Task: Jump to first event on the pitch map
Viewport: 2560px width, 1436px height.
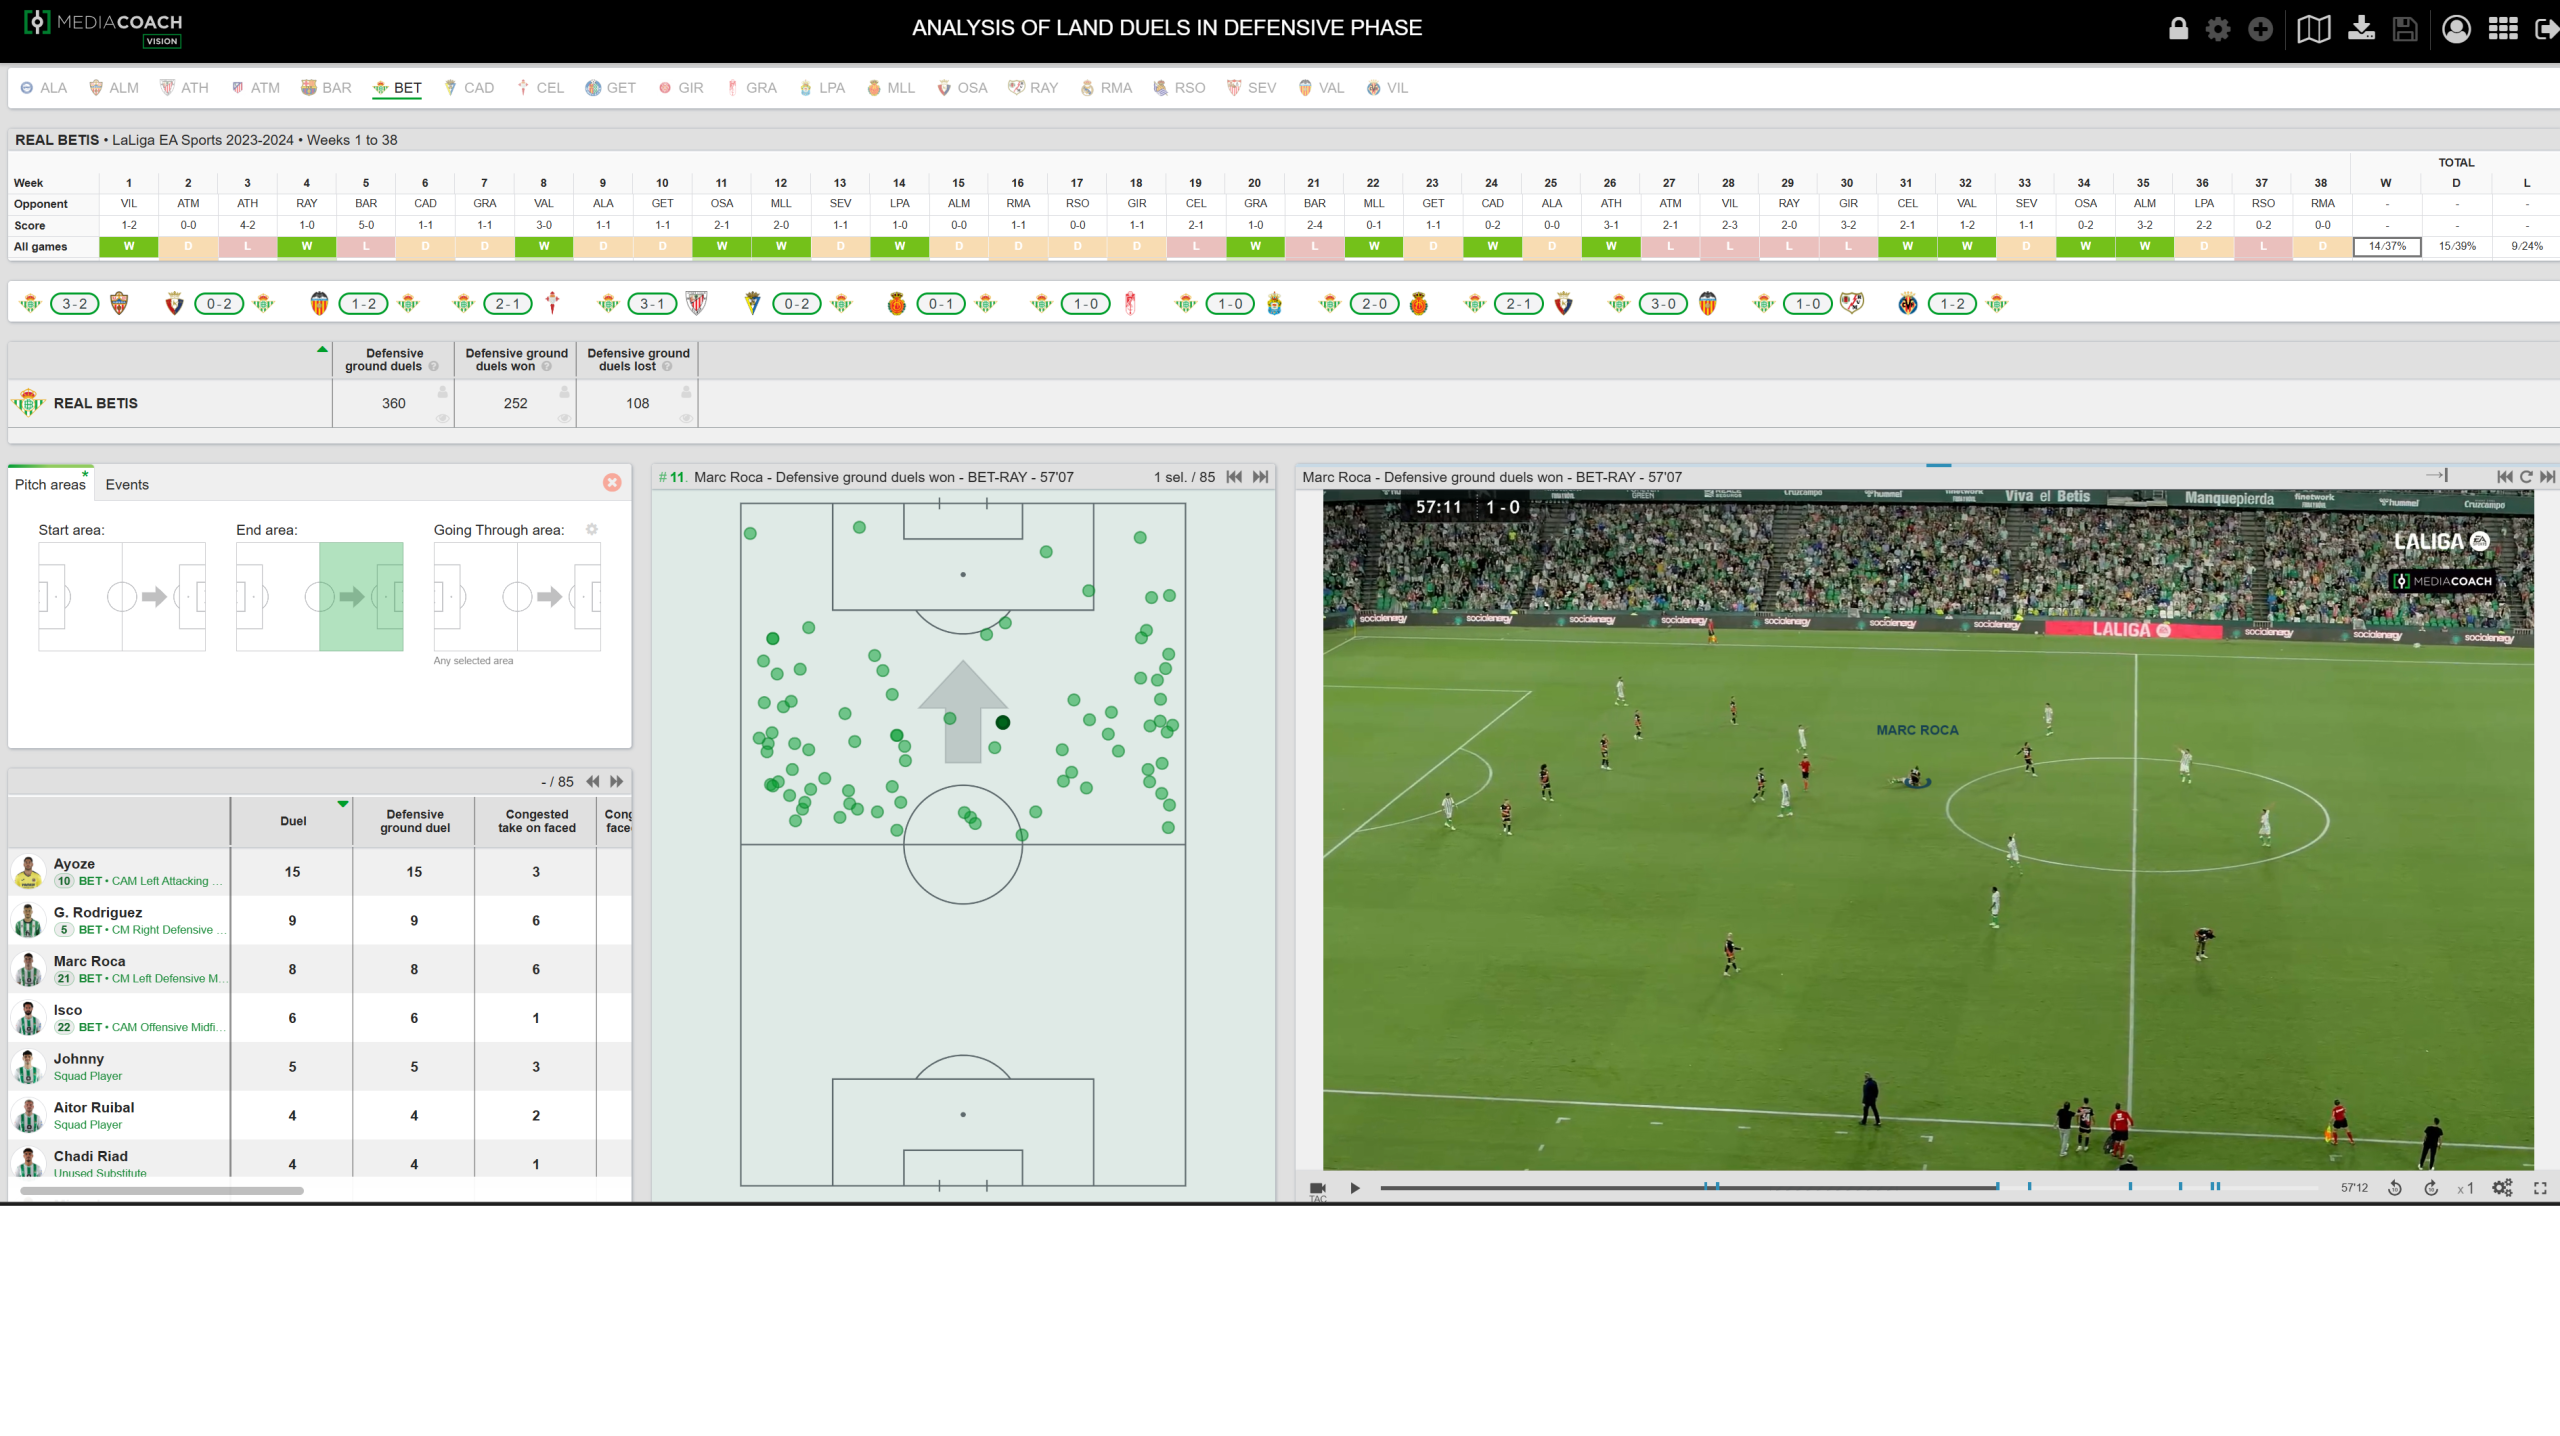Action: tap(1234, 477)
